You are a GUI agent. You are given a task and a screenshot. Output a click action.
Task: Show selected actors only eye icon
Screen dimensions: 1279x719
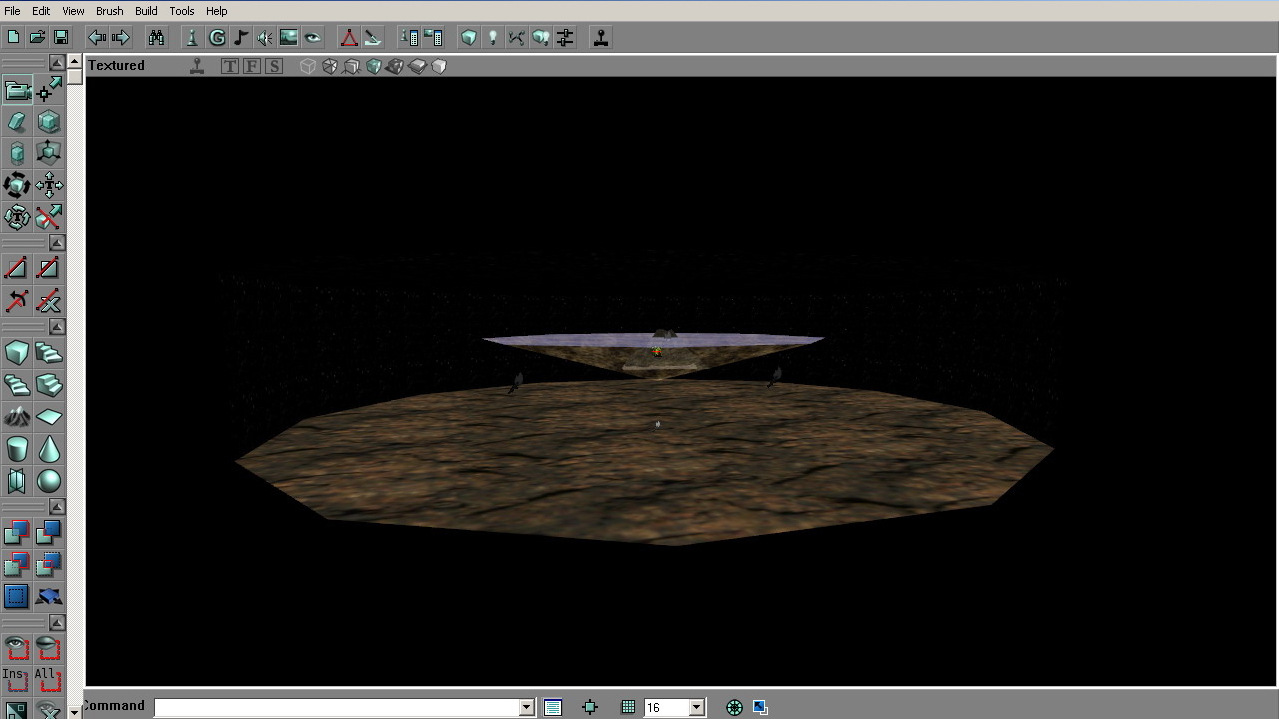point(17,647)
